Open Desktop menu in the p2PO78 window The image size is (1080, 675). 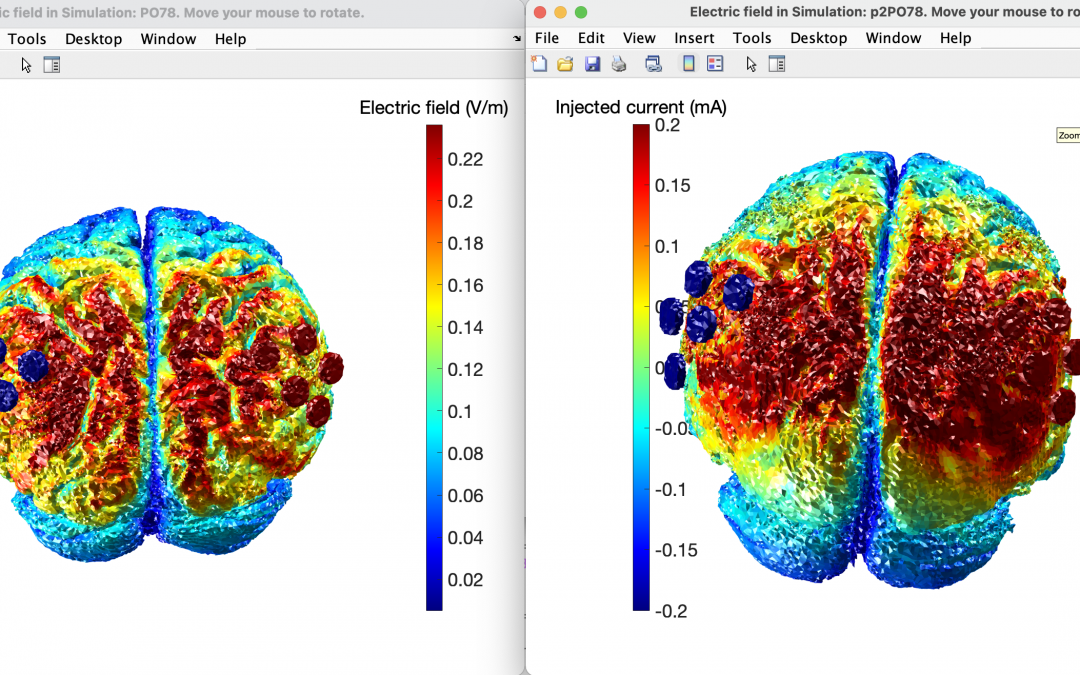point(819,38)
